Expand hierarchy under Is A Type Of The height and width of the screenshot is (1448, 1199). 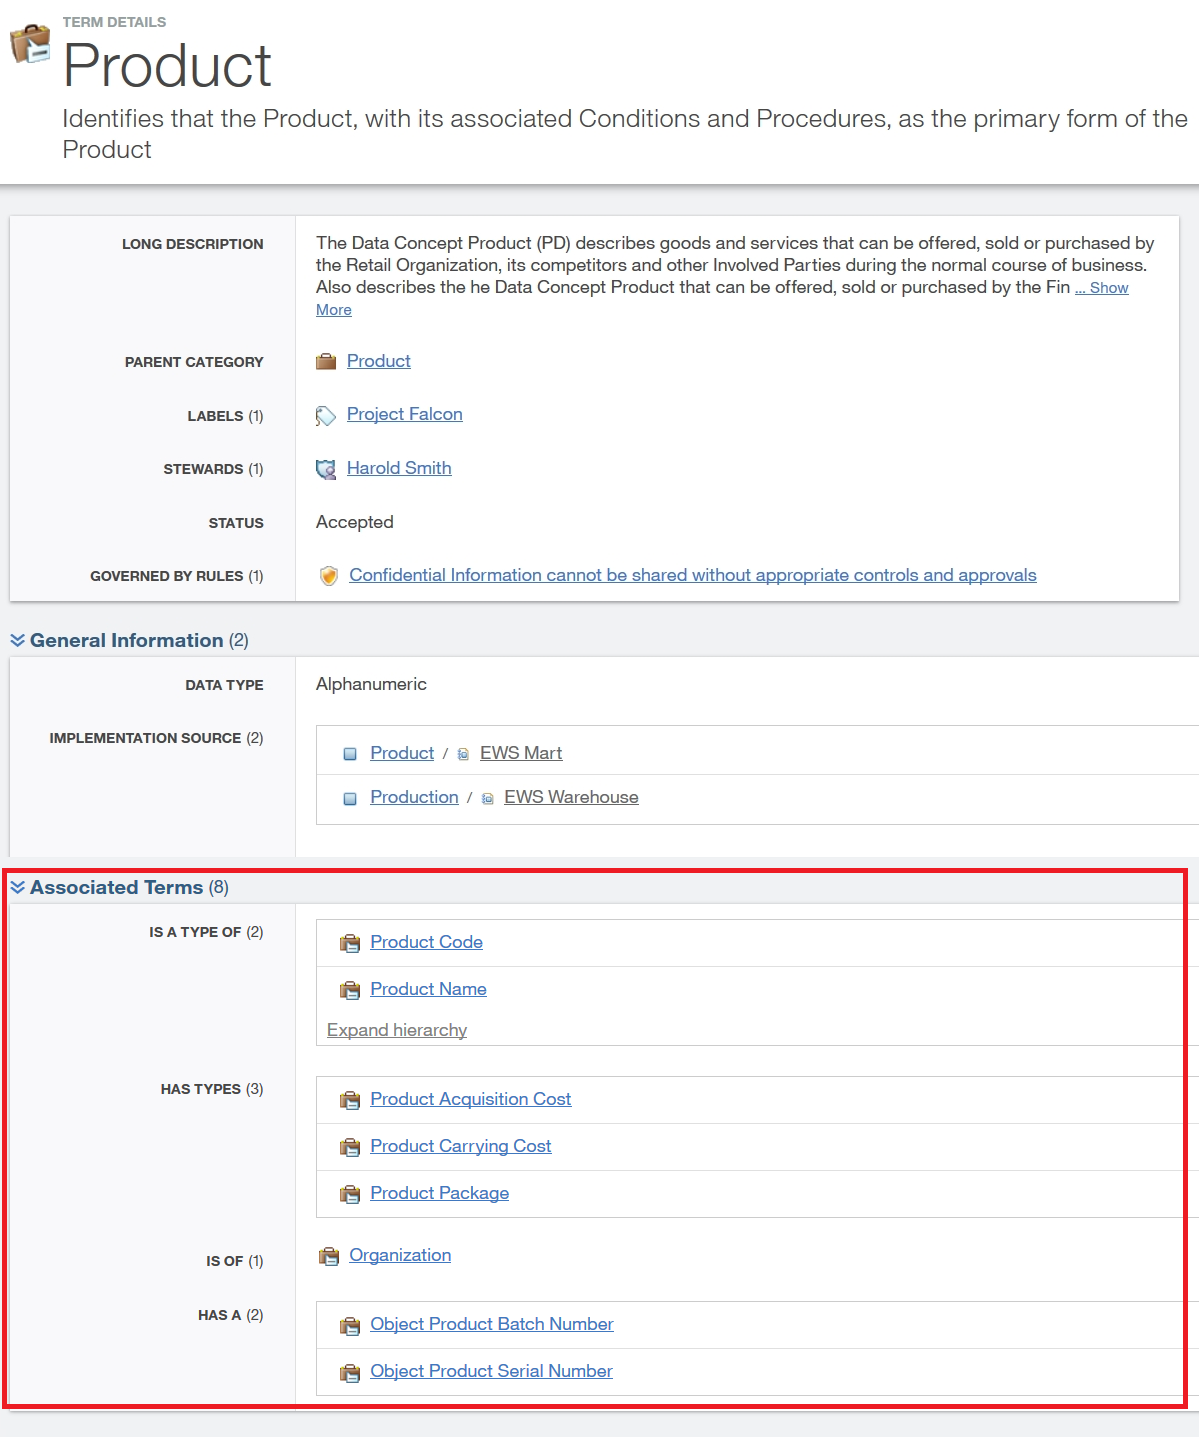pos(397,1030)
